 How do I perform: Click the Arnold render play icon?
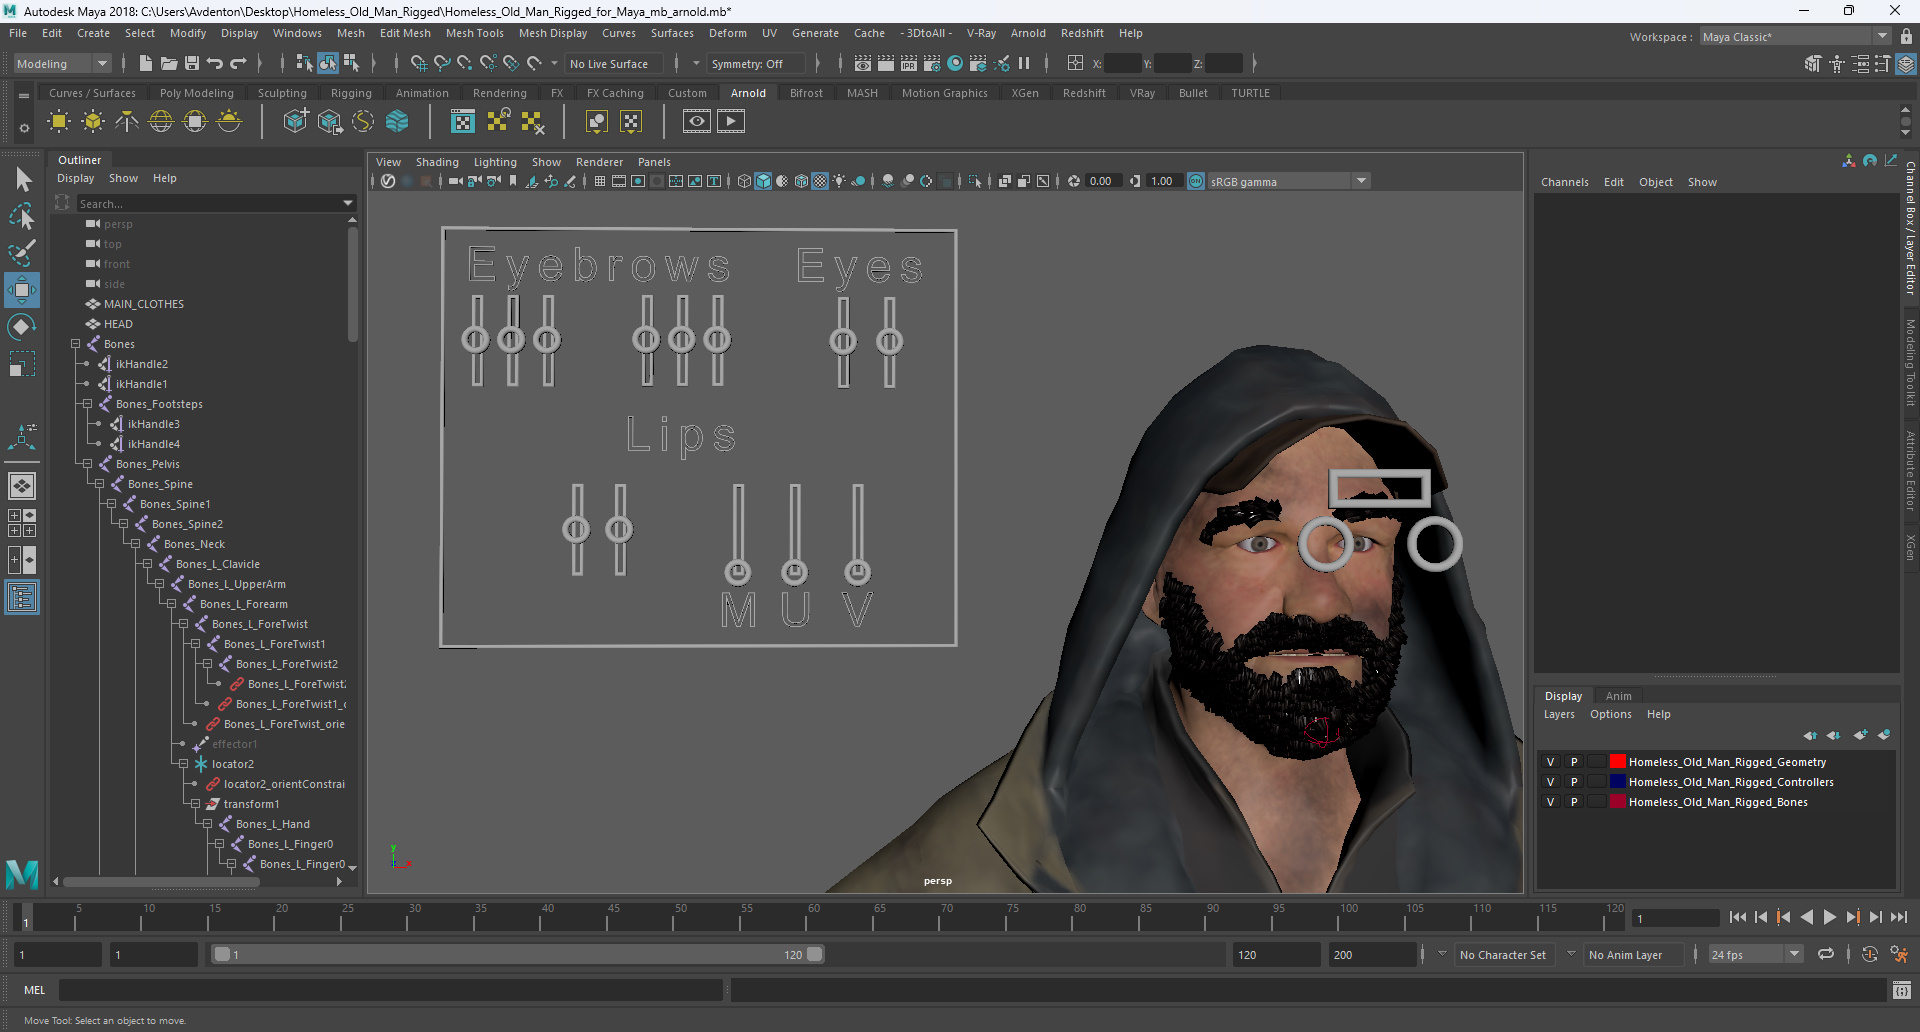731,122
